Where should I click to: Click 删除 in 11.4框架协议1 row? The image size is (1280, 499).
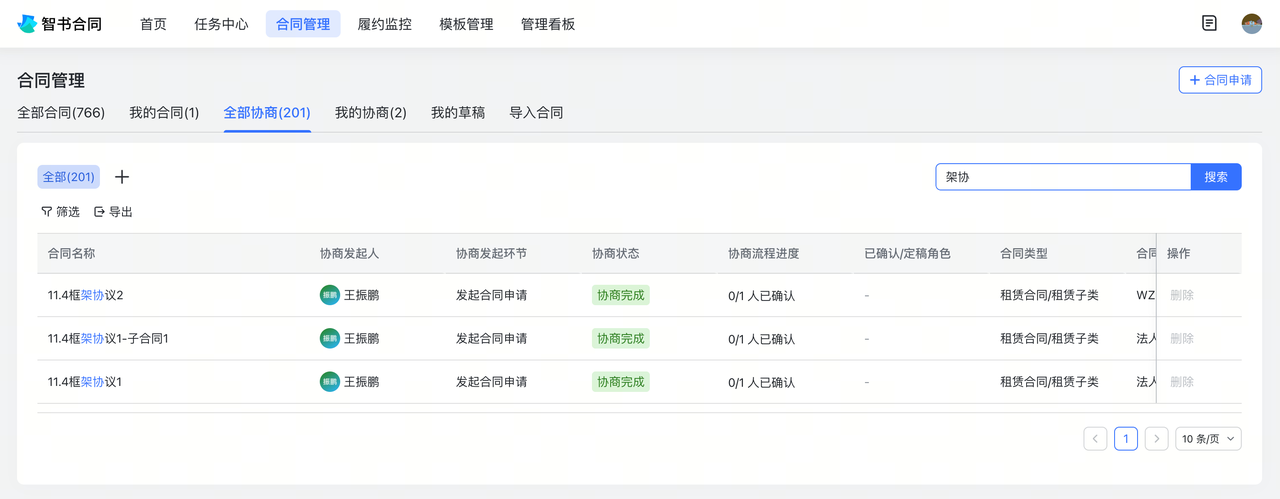point(1182,381)
